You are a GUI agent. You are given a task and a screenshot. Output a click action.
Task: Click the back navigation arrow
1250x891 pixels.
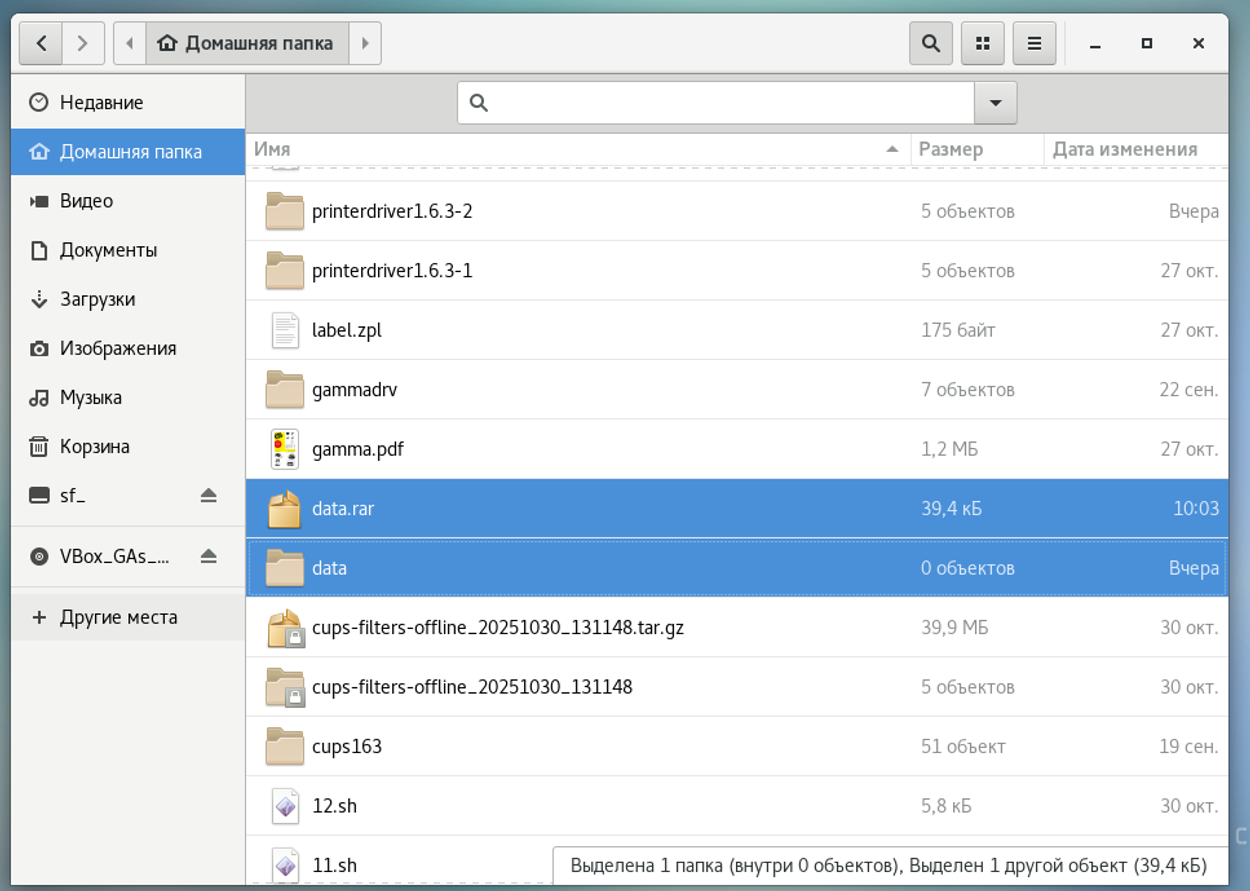41,44
